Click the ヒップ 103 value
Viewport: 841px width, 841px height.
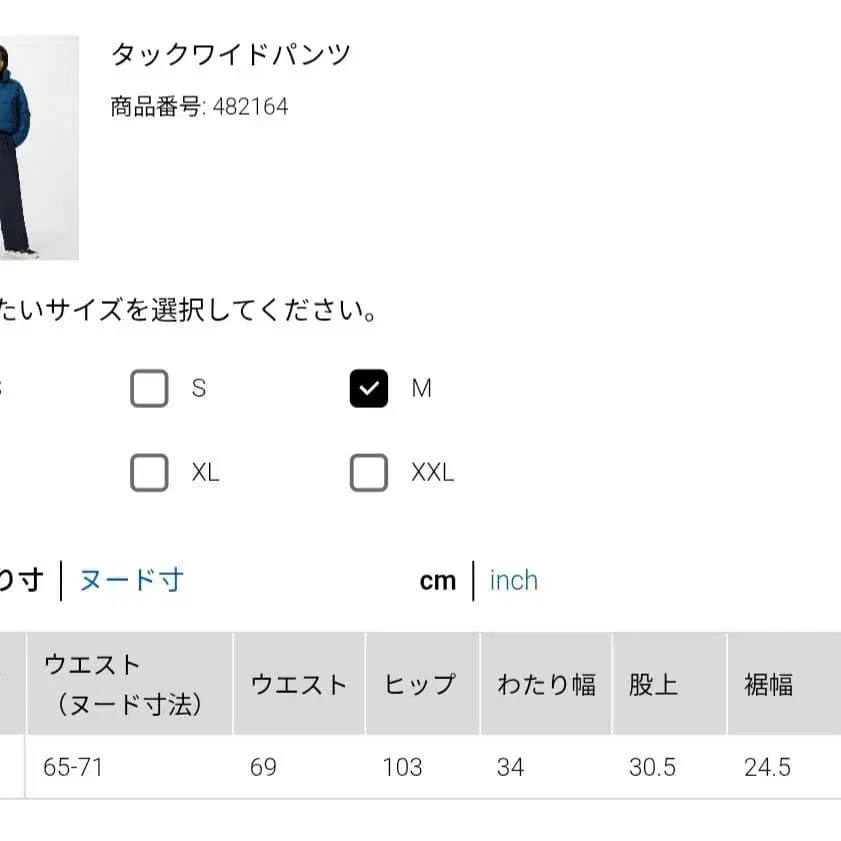coord(402,767)
